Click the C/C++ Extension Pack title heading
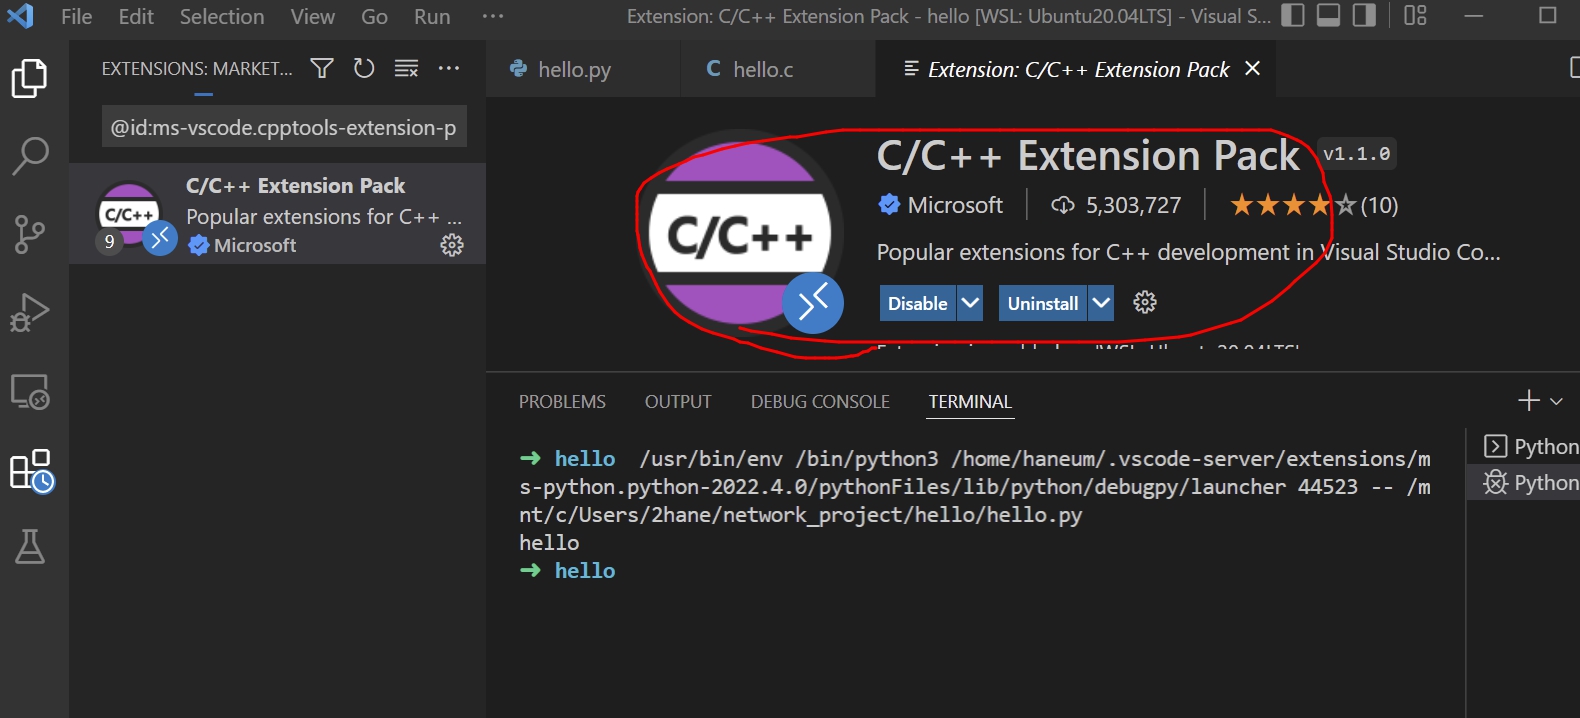1580x718 pixels. pos(1088,156)
